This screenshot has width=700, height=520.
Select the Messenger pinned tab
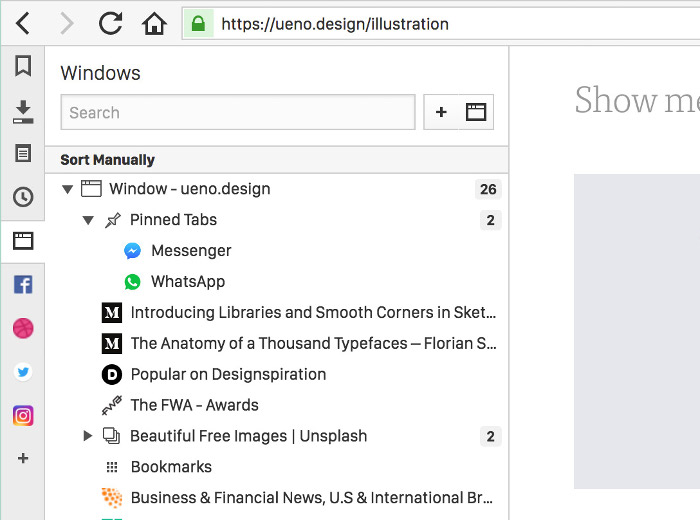pyautogui.click(x=190, y=251)
